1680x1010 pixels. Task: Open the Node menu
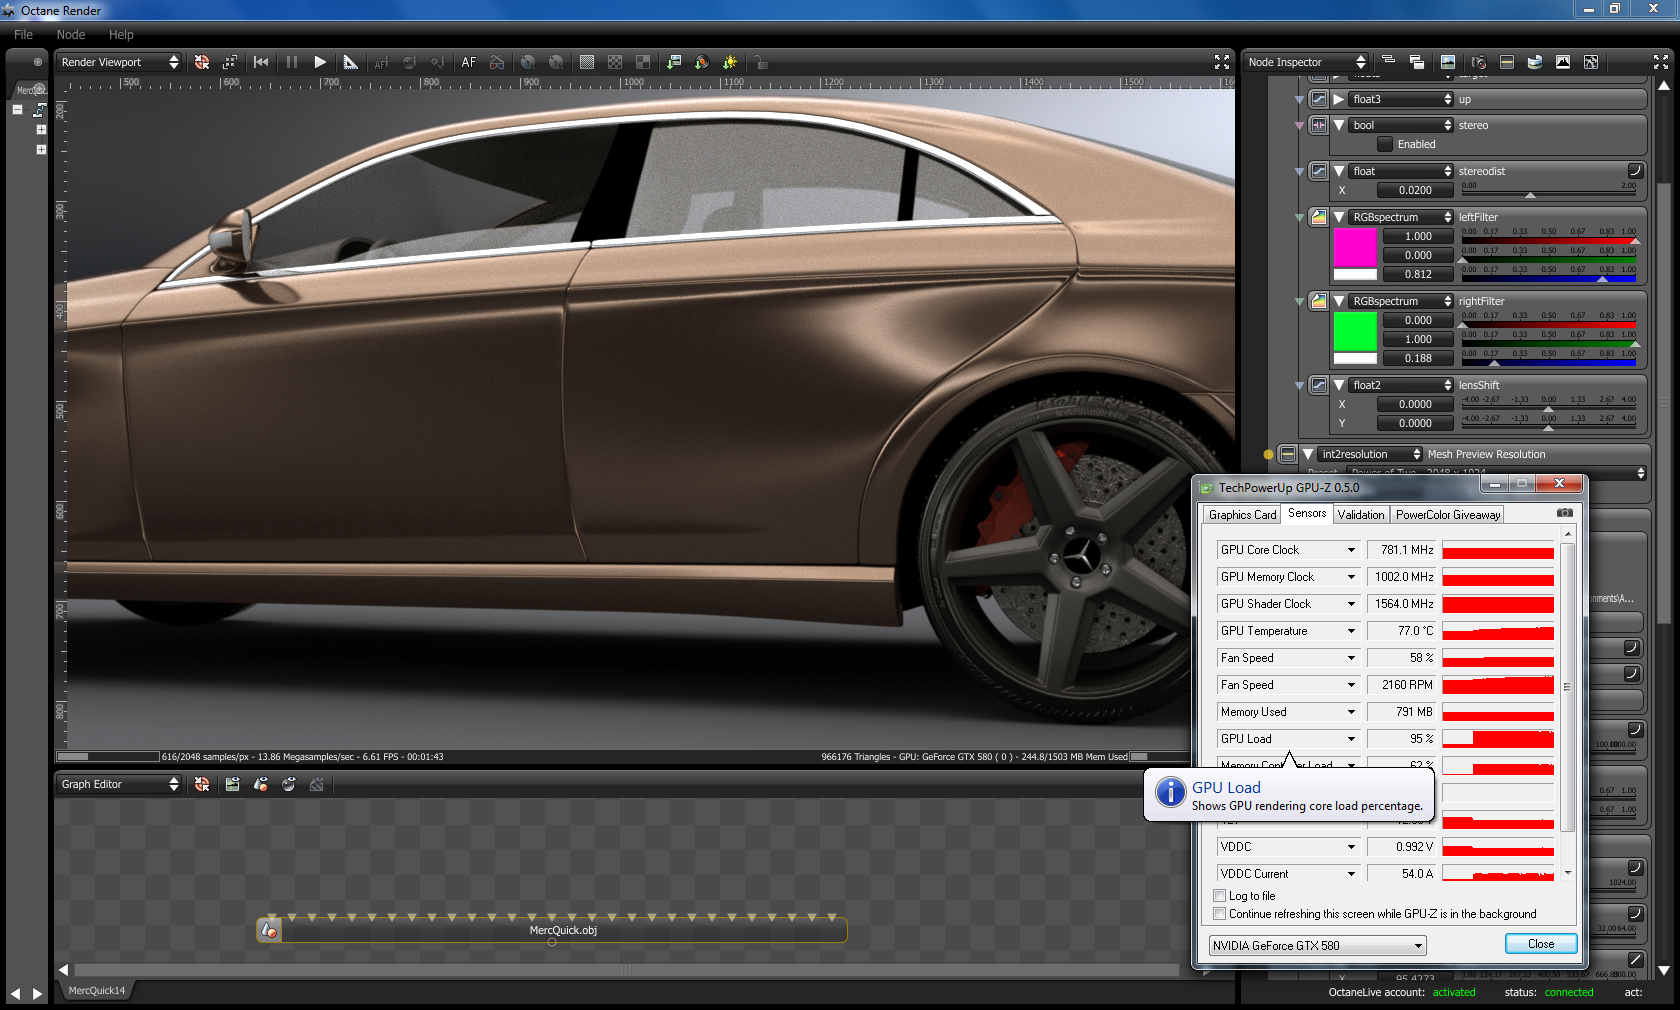click(71, 34)
